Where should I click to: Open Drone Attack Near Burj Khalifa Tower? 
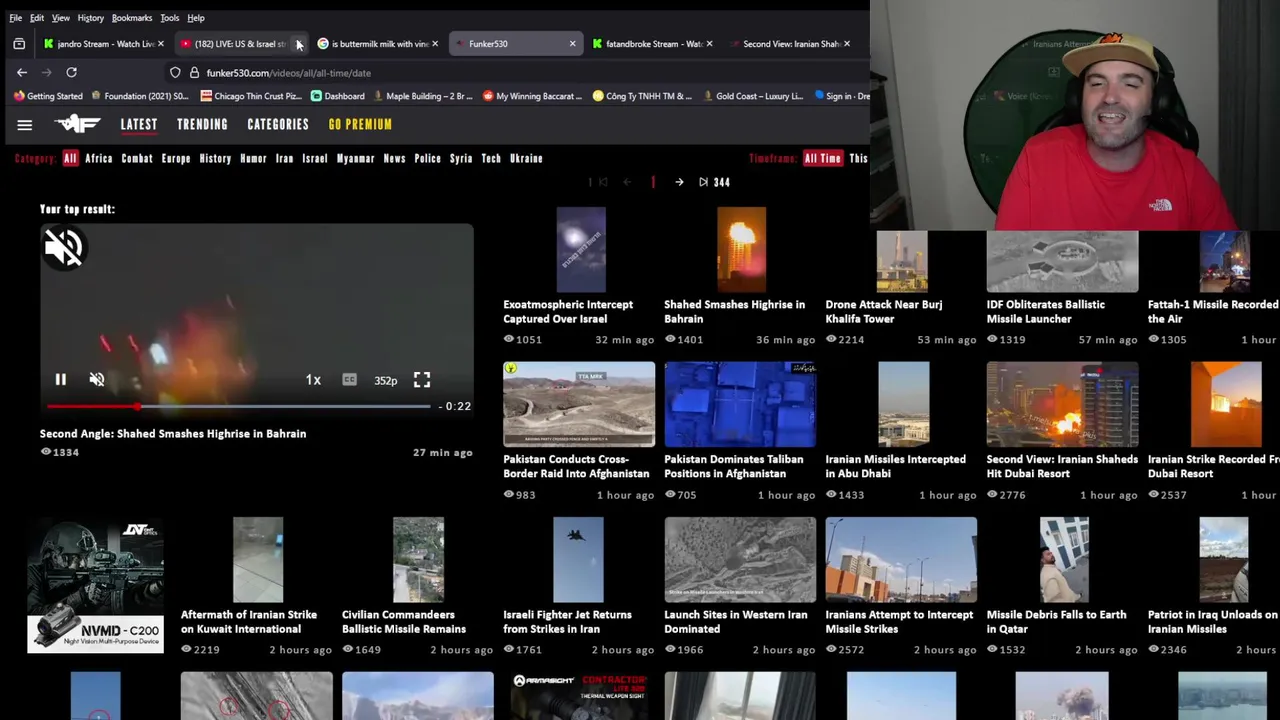902,262
